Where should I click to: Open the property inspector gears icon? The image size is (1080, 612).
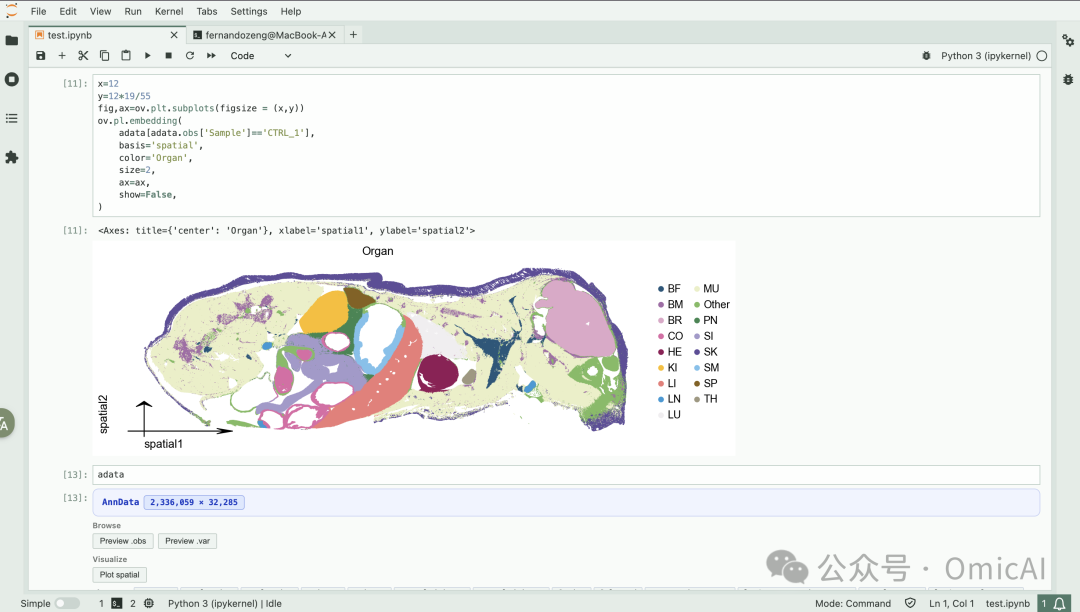[x=1068, y=41]
